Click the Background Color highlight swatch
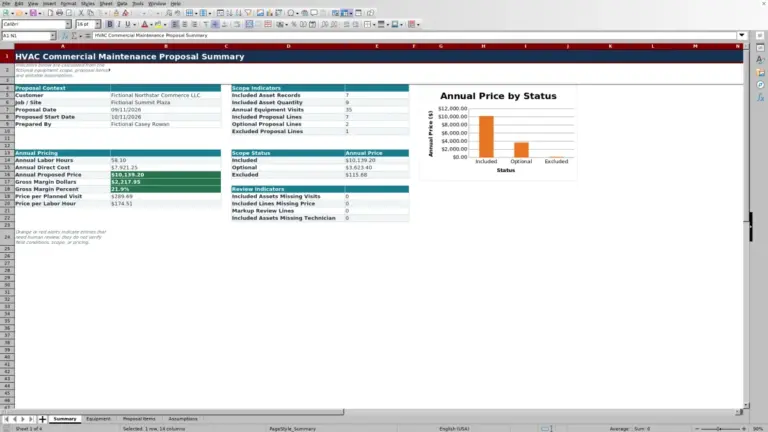Viewport: 768px width, 432px height. (x=158, y=24)
